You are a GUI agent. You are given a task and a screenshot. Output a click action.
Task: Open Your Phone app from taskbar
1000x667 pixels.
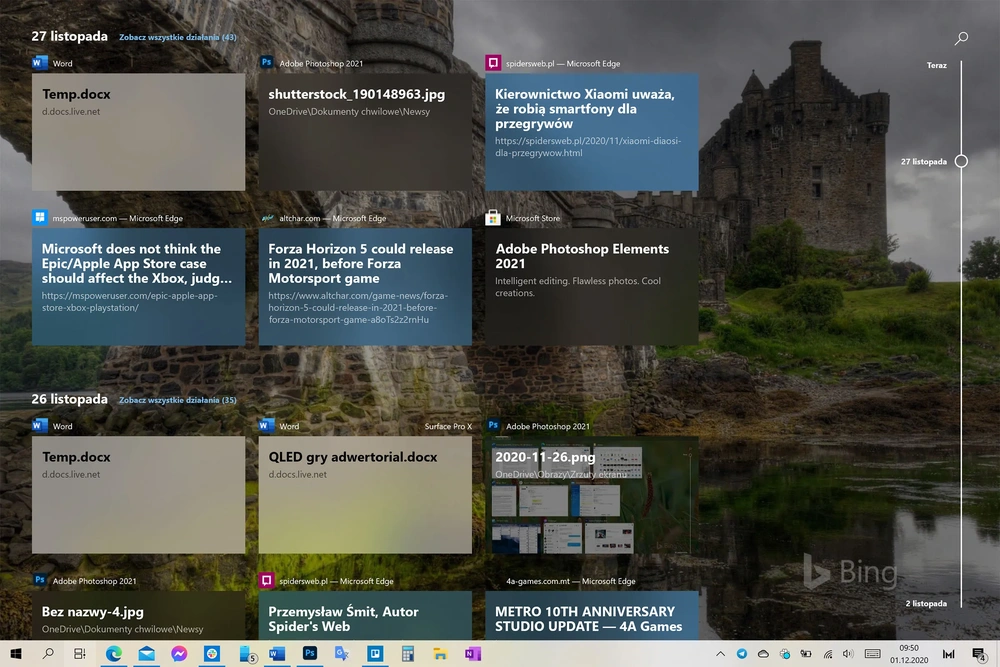tap(247, 654)
